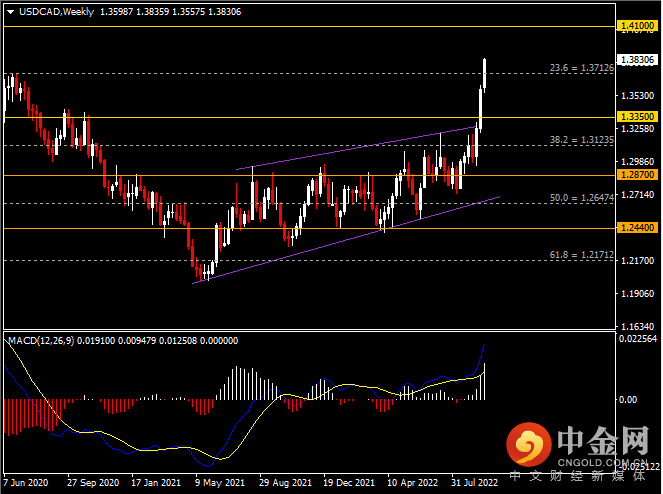Select the MACD(12,26,9) indicator label

(x=41, y=340)
